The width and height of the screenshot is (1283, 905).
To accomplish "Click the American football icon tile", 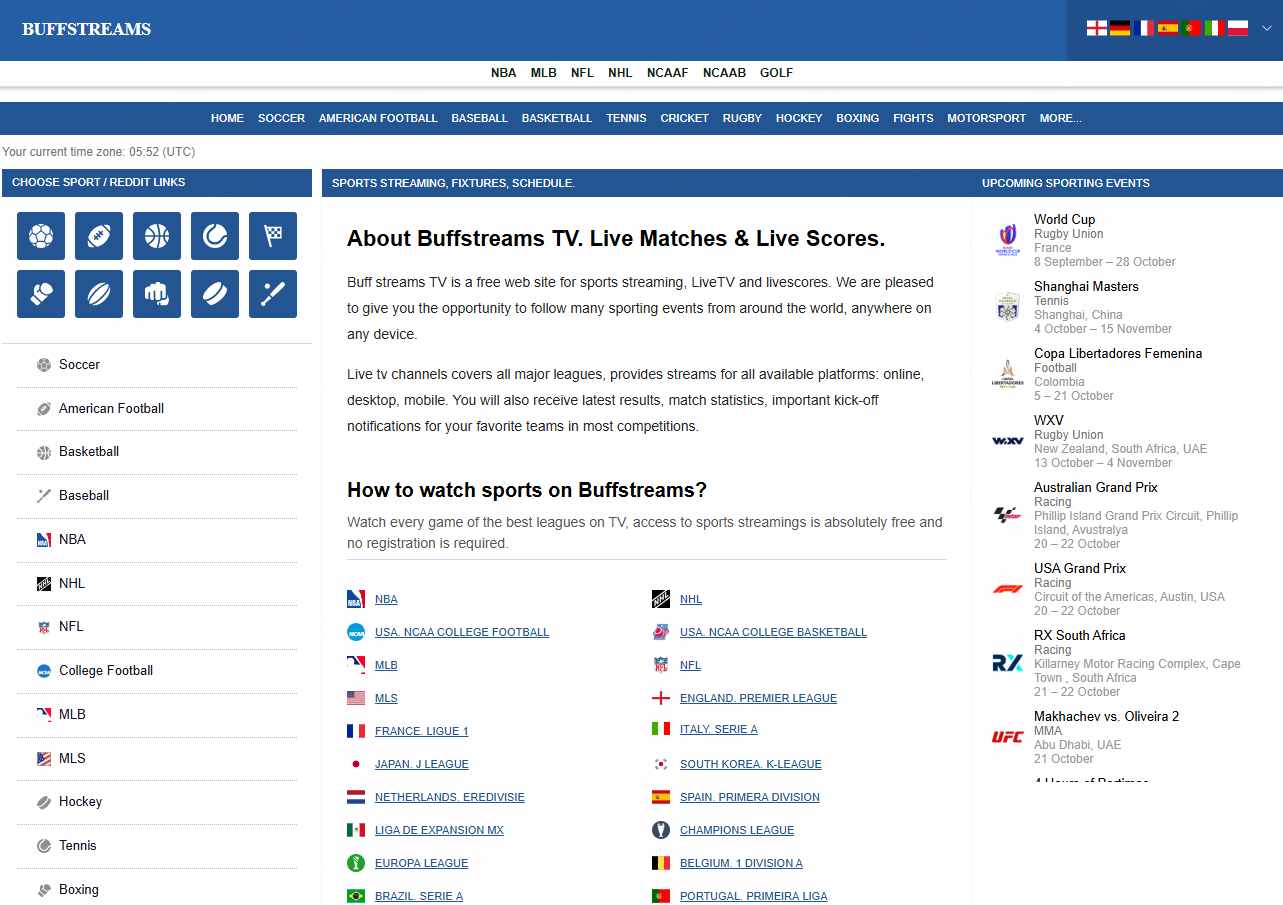I will pos(99,236).
